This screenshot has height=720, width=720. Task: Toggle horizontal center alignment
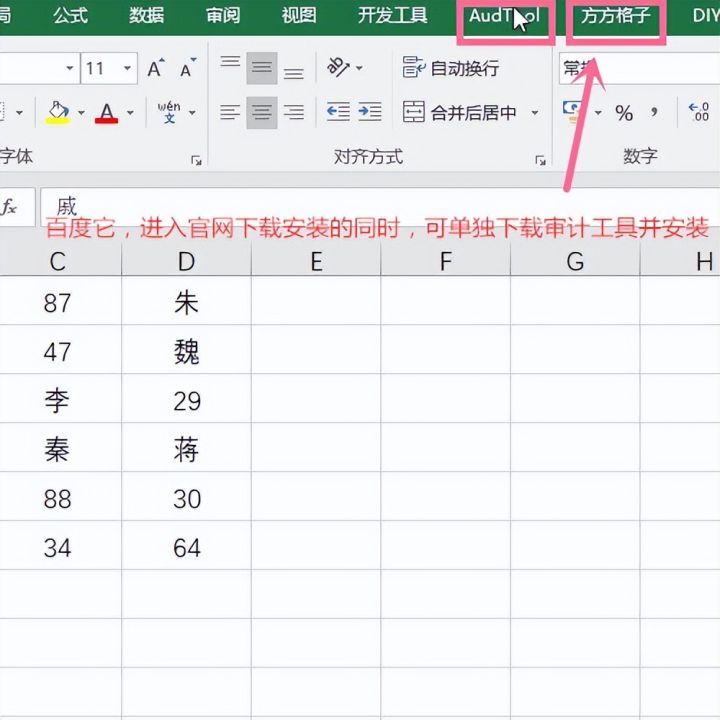point(262,112)
